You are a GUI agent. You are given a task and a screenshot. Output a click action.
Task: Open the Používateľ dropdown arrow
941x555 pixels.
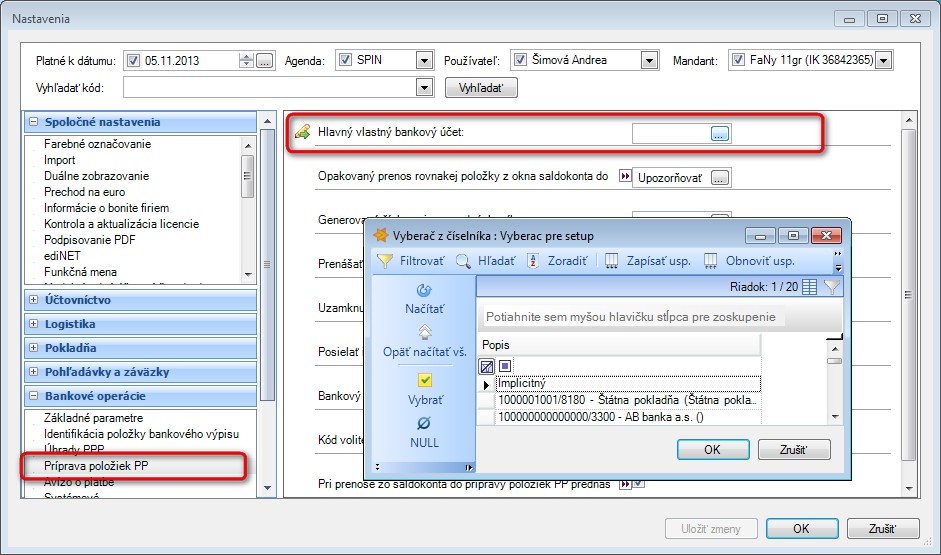coord(649,60)
